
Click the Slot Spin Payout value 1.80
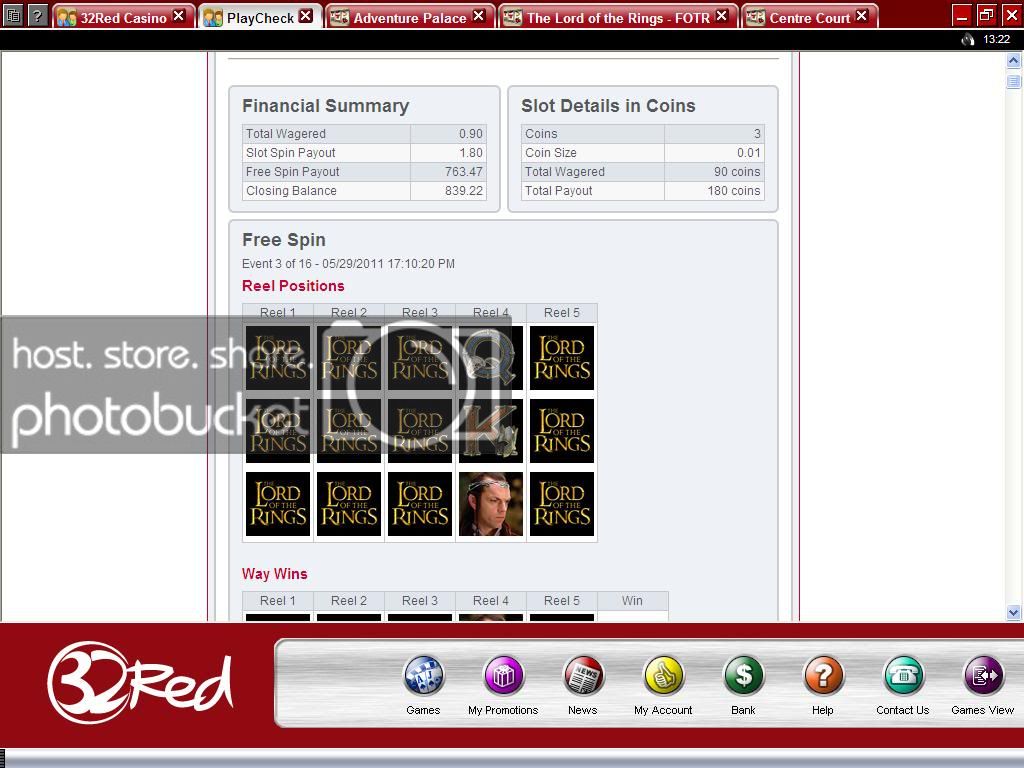click(470, 153)
